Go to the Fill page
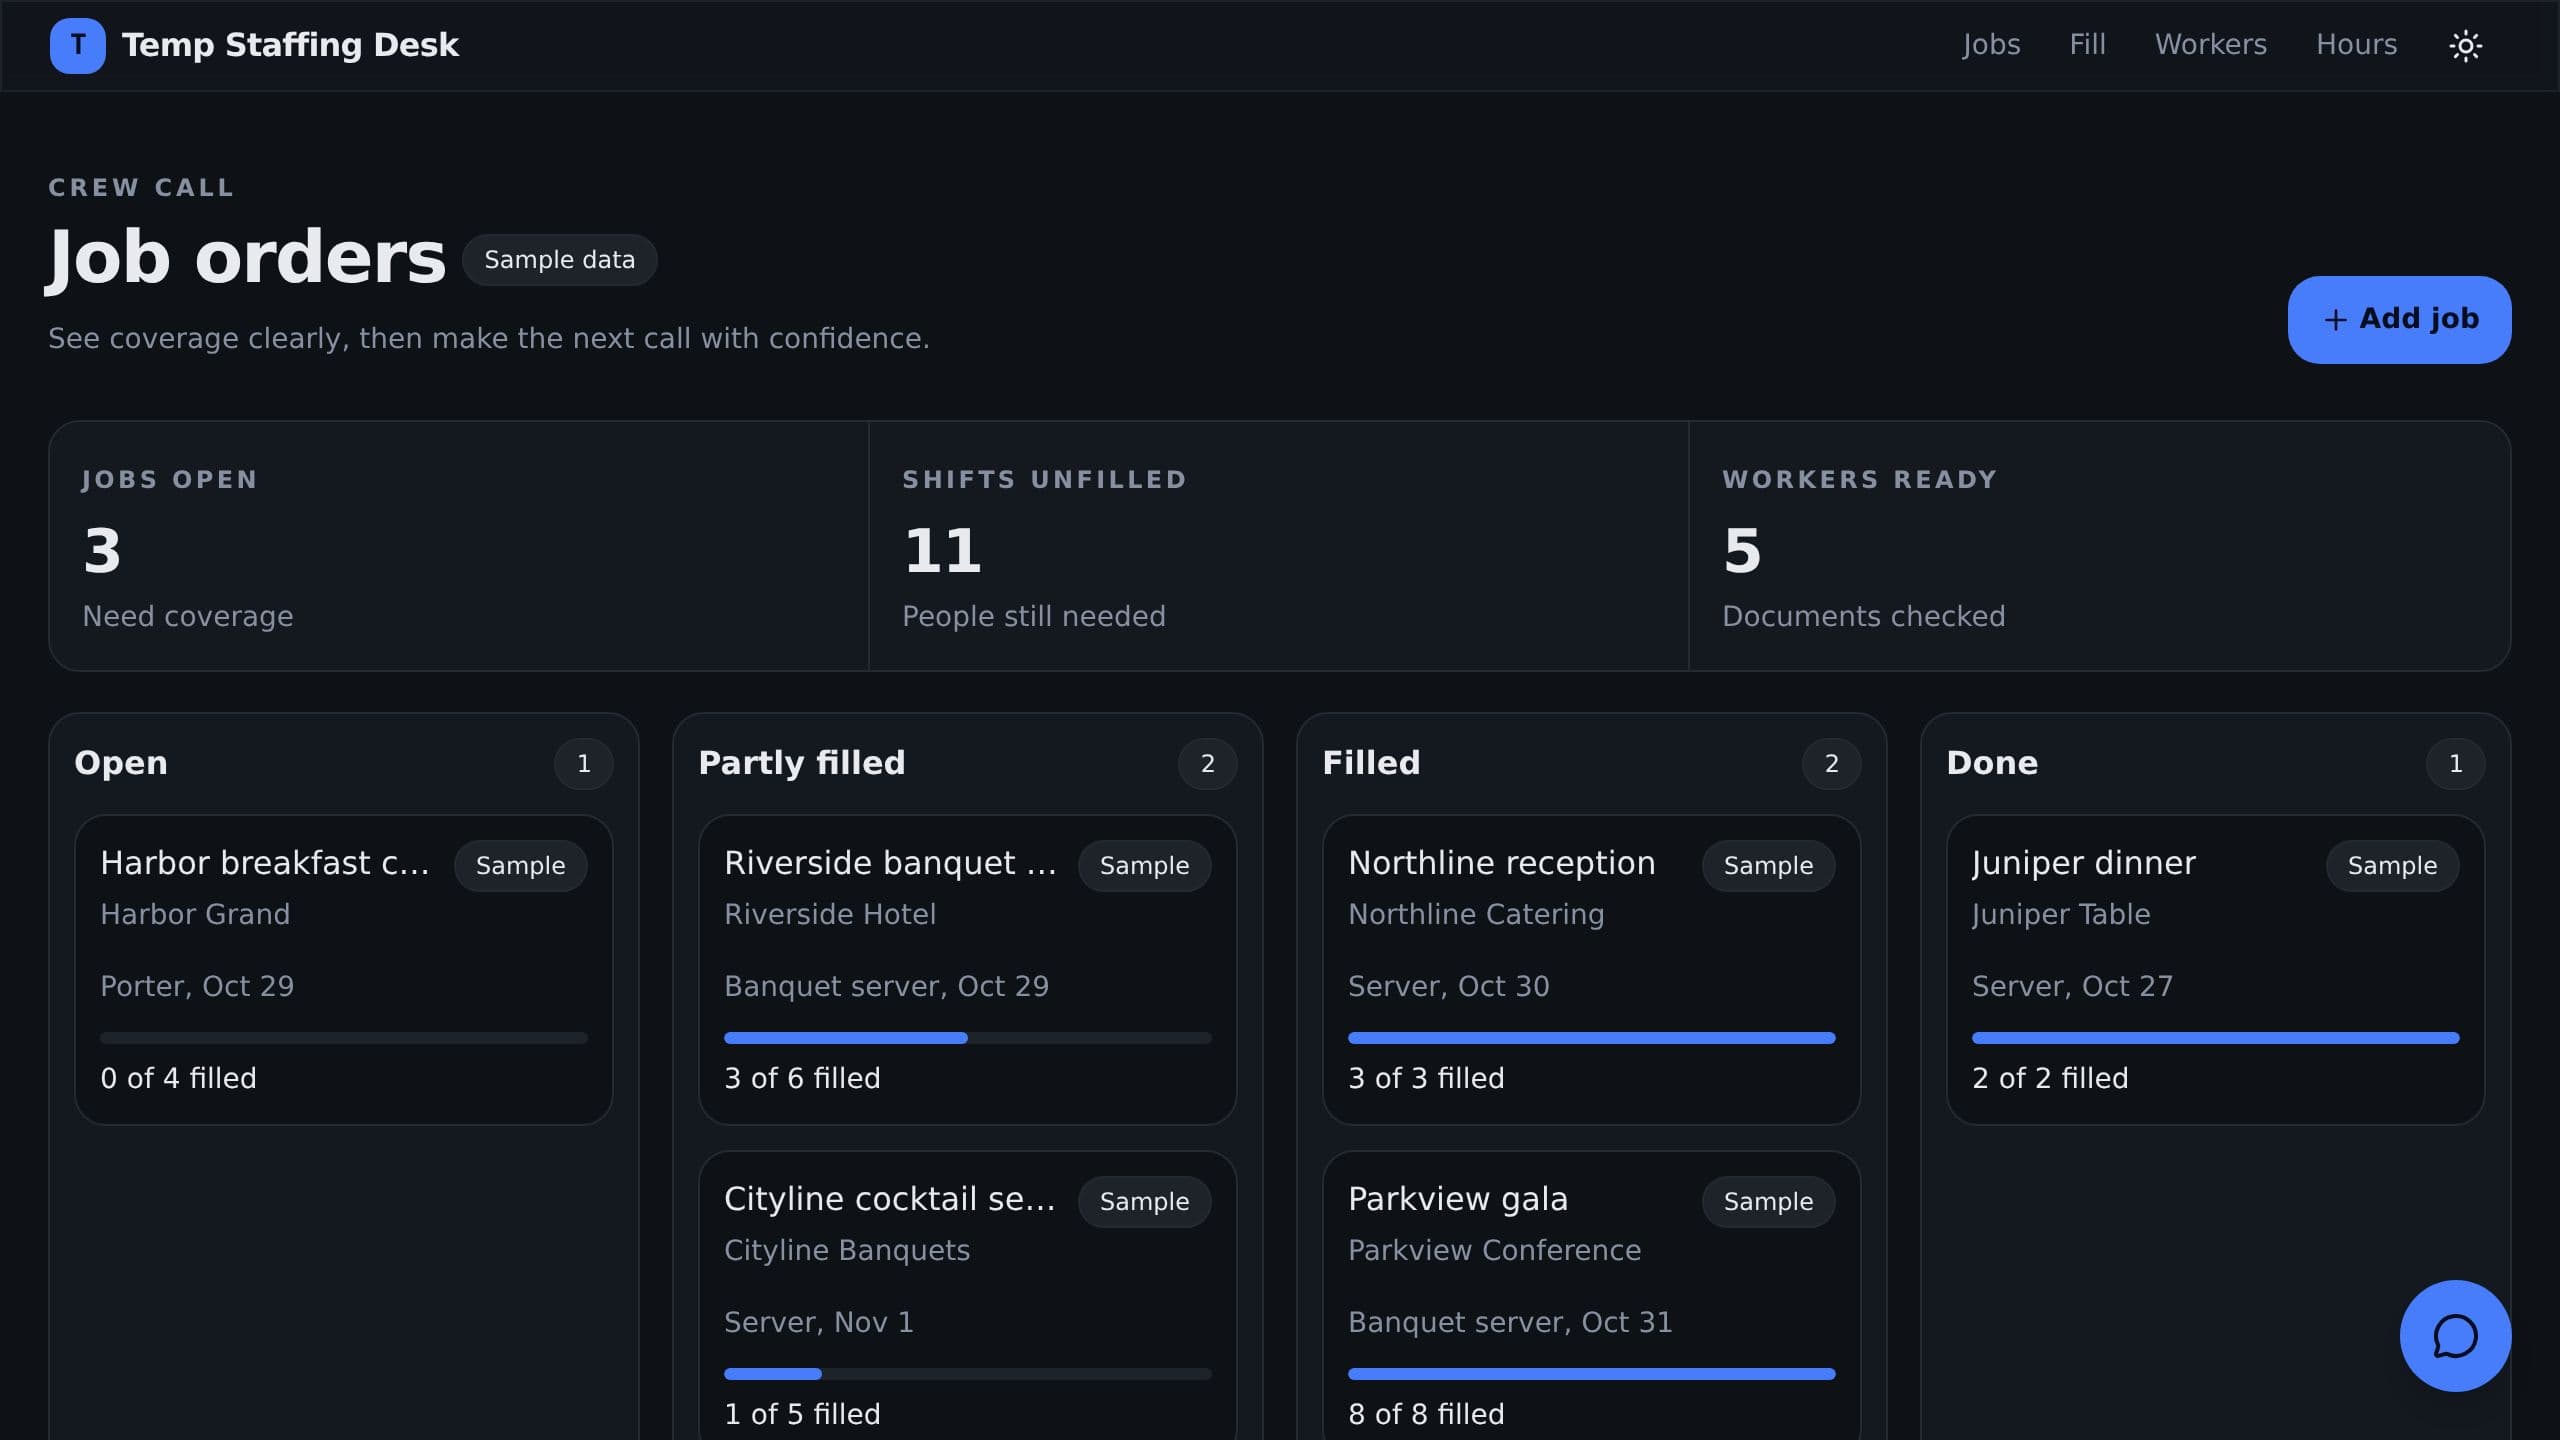The width and height of the screenshot is (2560, 1440). tap(2087, 45)
